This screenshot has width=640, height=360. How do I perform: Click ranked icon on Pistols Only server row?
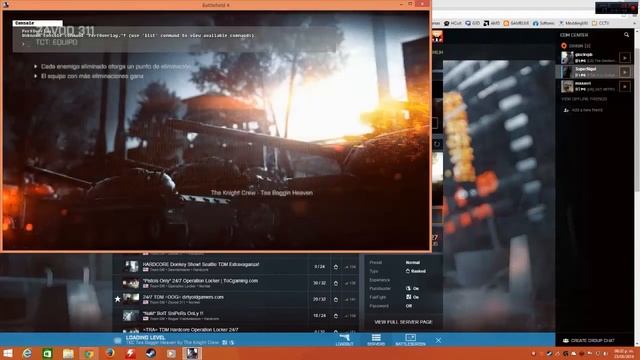click(336, 283)
